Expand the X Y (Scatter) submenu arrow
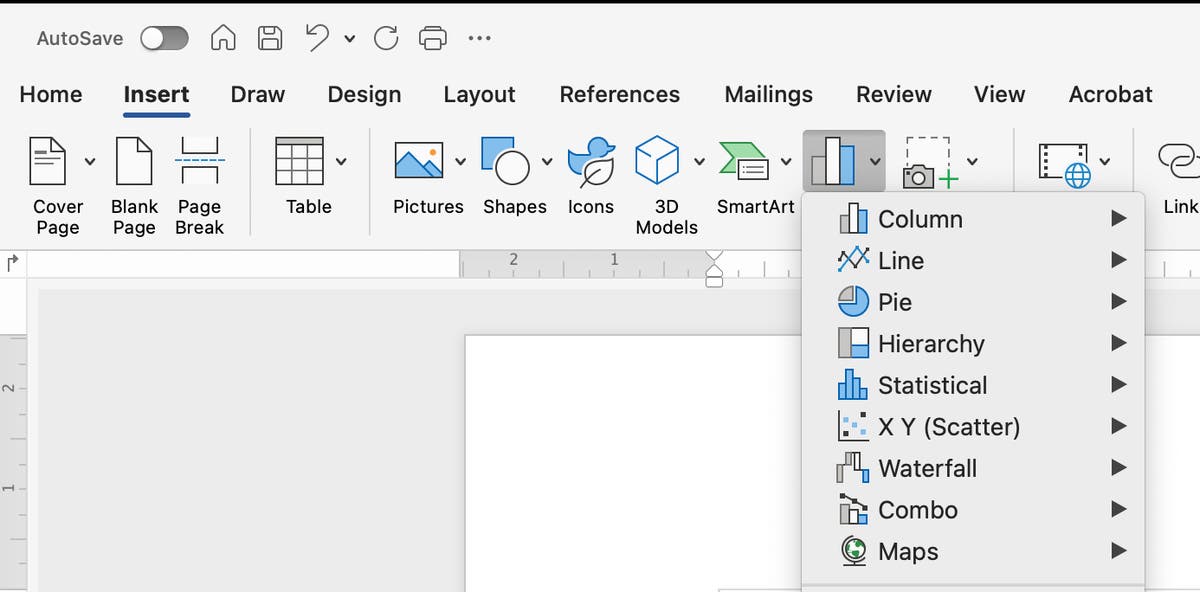The image size is (1200, 592). tap(1119, 427)
